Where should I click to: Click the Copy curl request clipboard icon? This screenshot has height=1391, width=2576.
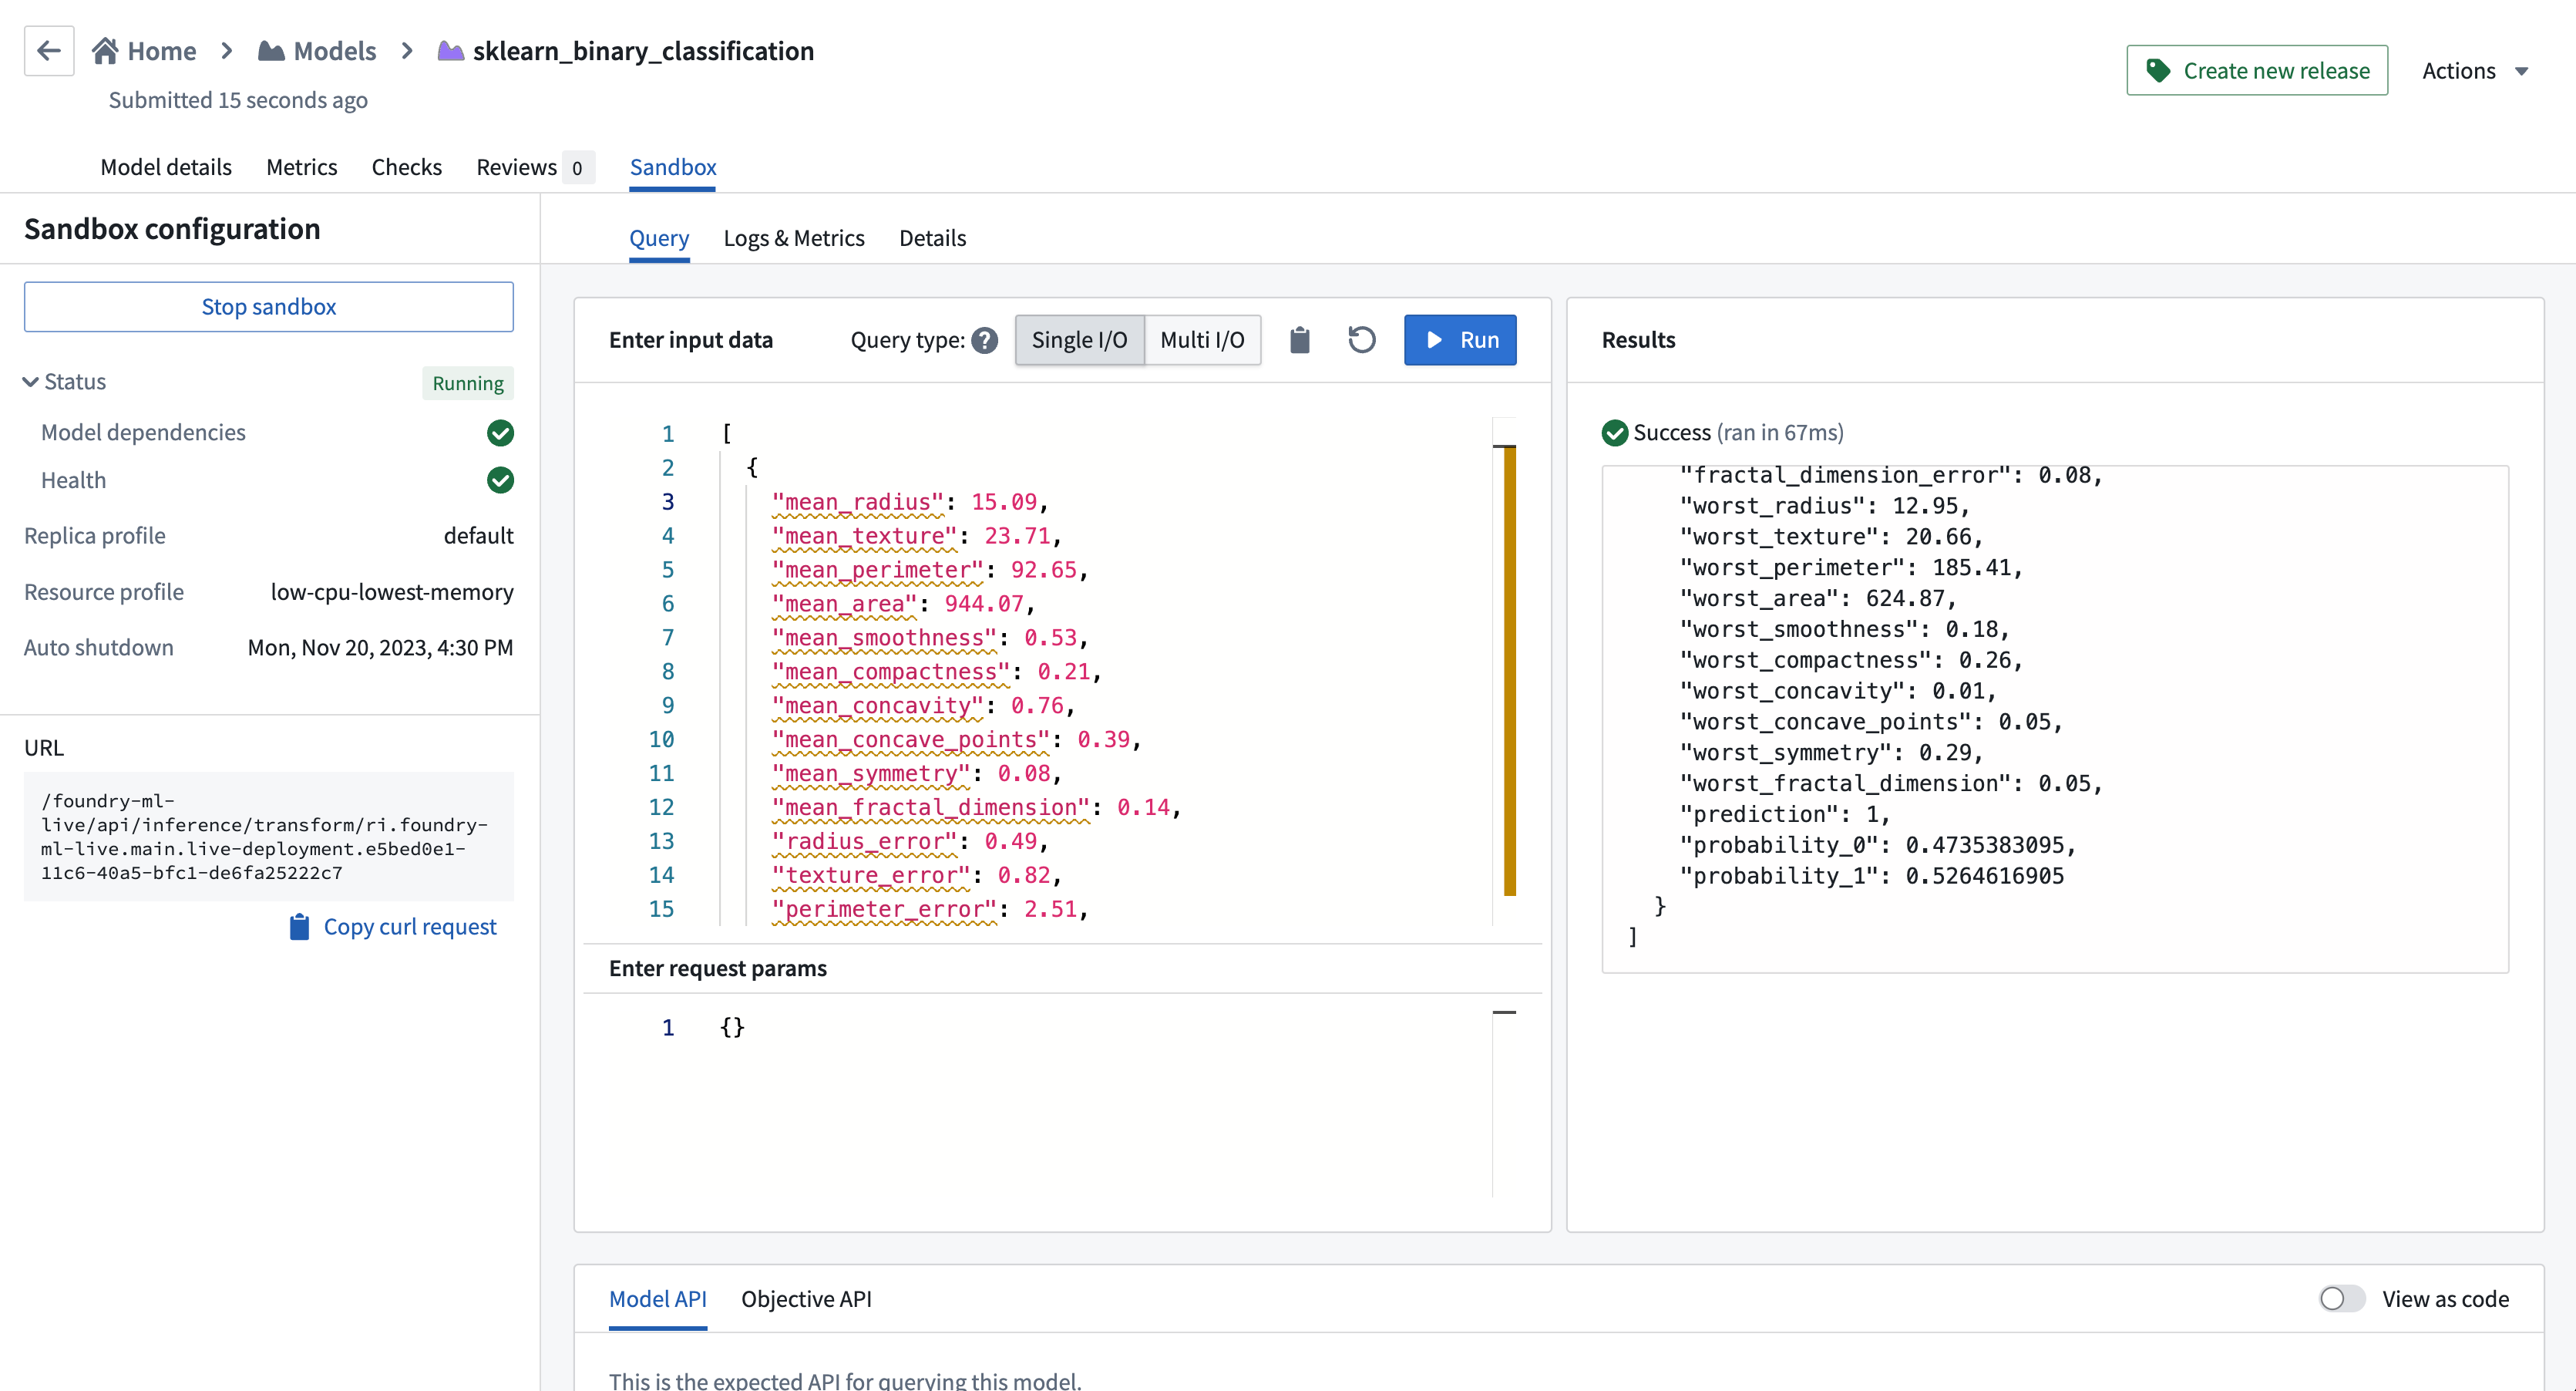click(294, 925)
